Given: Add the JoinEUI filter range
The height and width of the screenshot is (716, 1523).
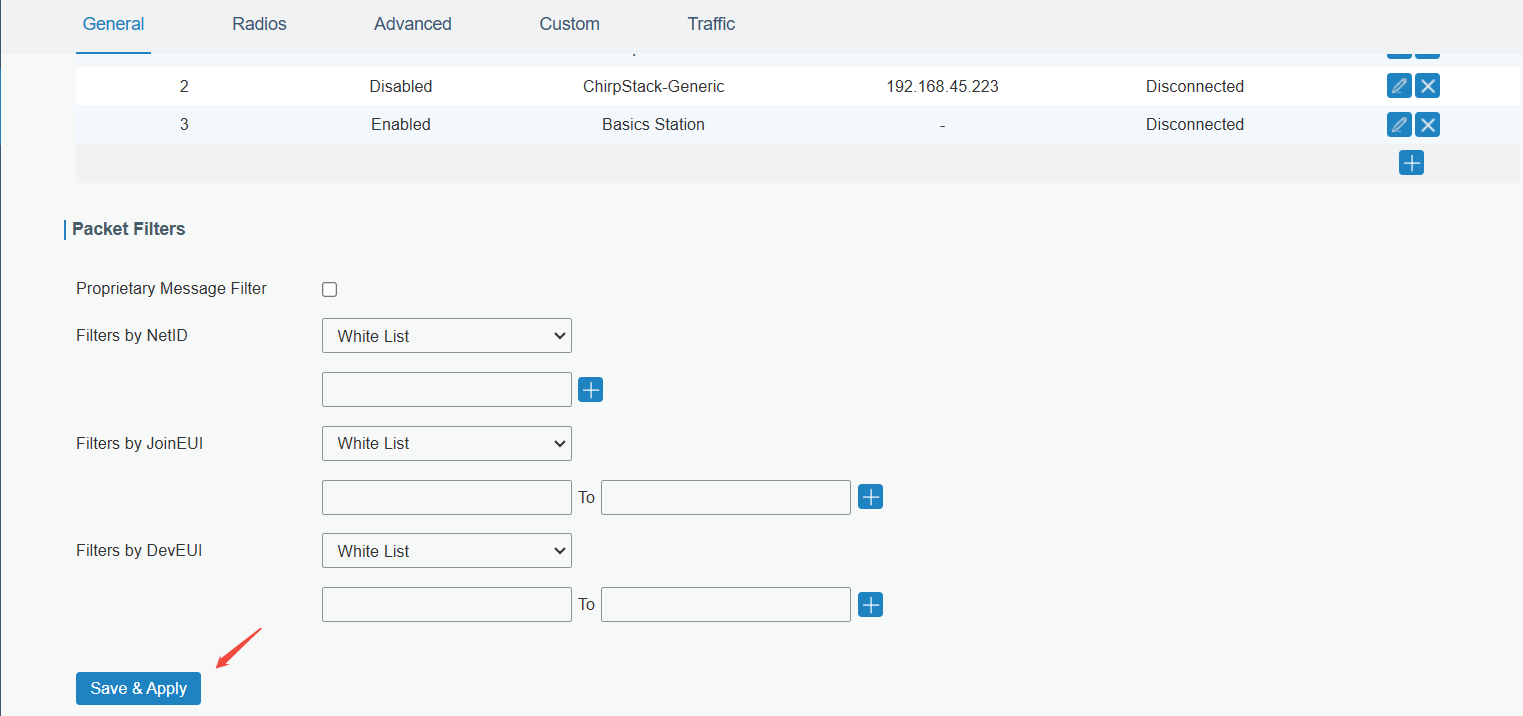Looking at the screenshot, I should pyautogui.click(x=871, y=497).
